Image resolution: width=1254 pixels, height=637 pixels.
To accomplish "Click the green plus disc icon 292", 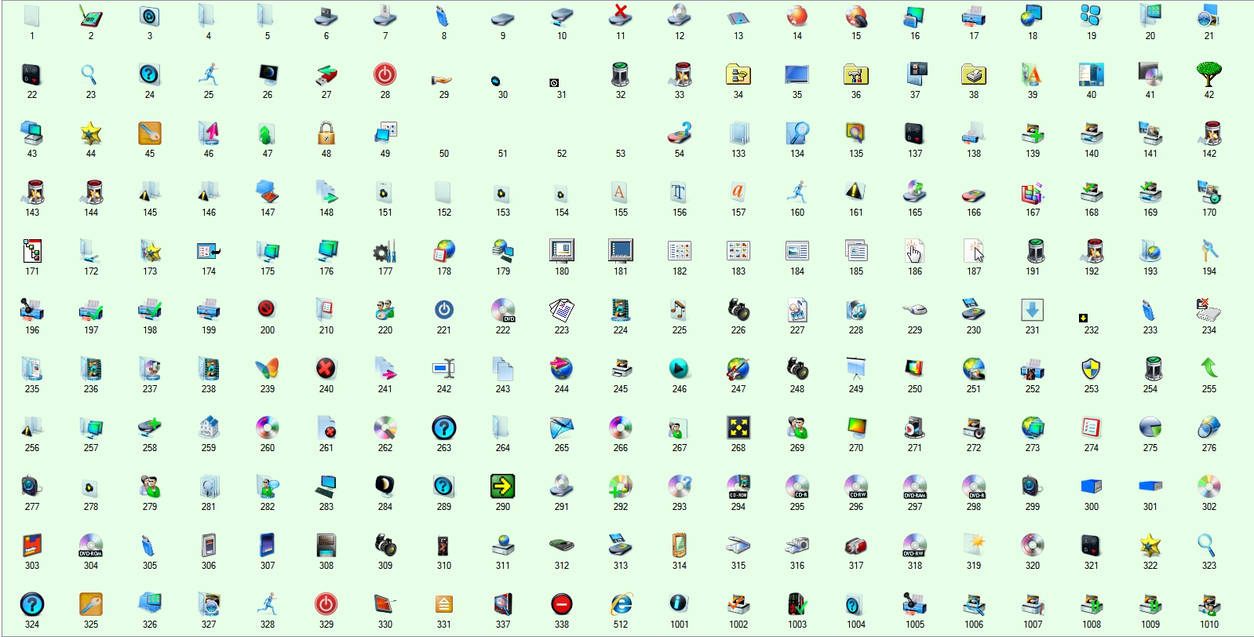I will (620, 487).
